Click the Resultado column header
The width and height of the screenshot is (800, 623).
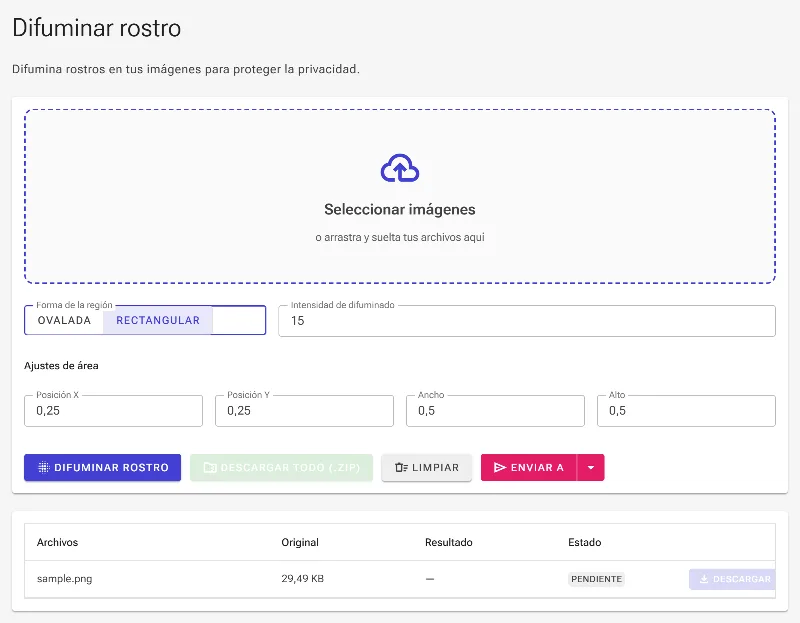[448, 542]
